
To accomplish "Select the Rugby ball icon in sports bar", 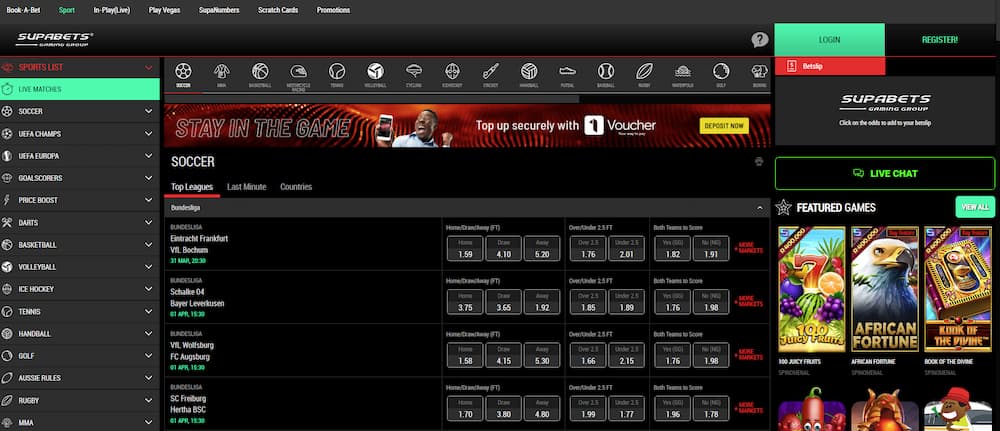I will [644, 70].
